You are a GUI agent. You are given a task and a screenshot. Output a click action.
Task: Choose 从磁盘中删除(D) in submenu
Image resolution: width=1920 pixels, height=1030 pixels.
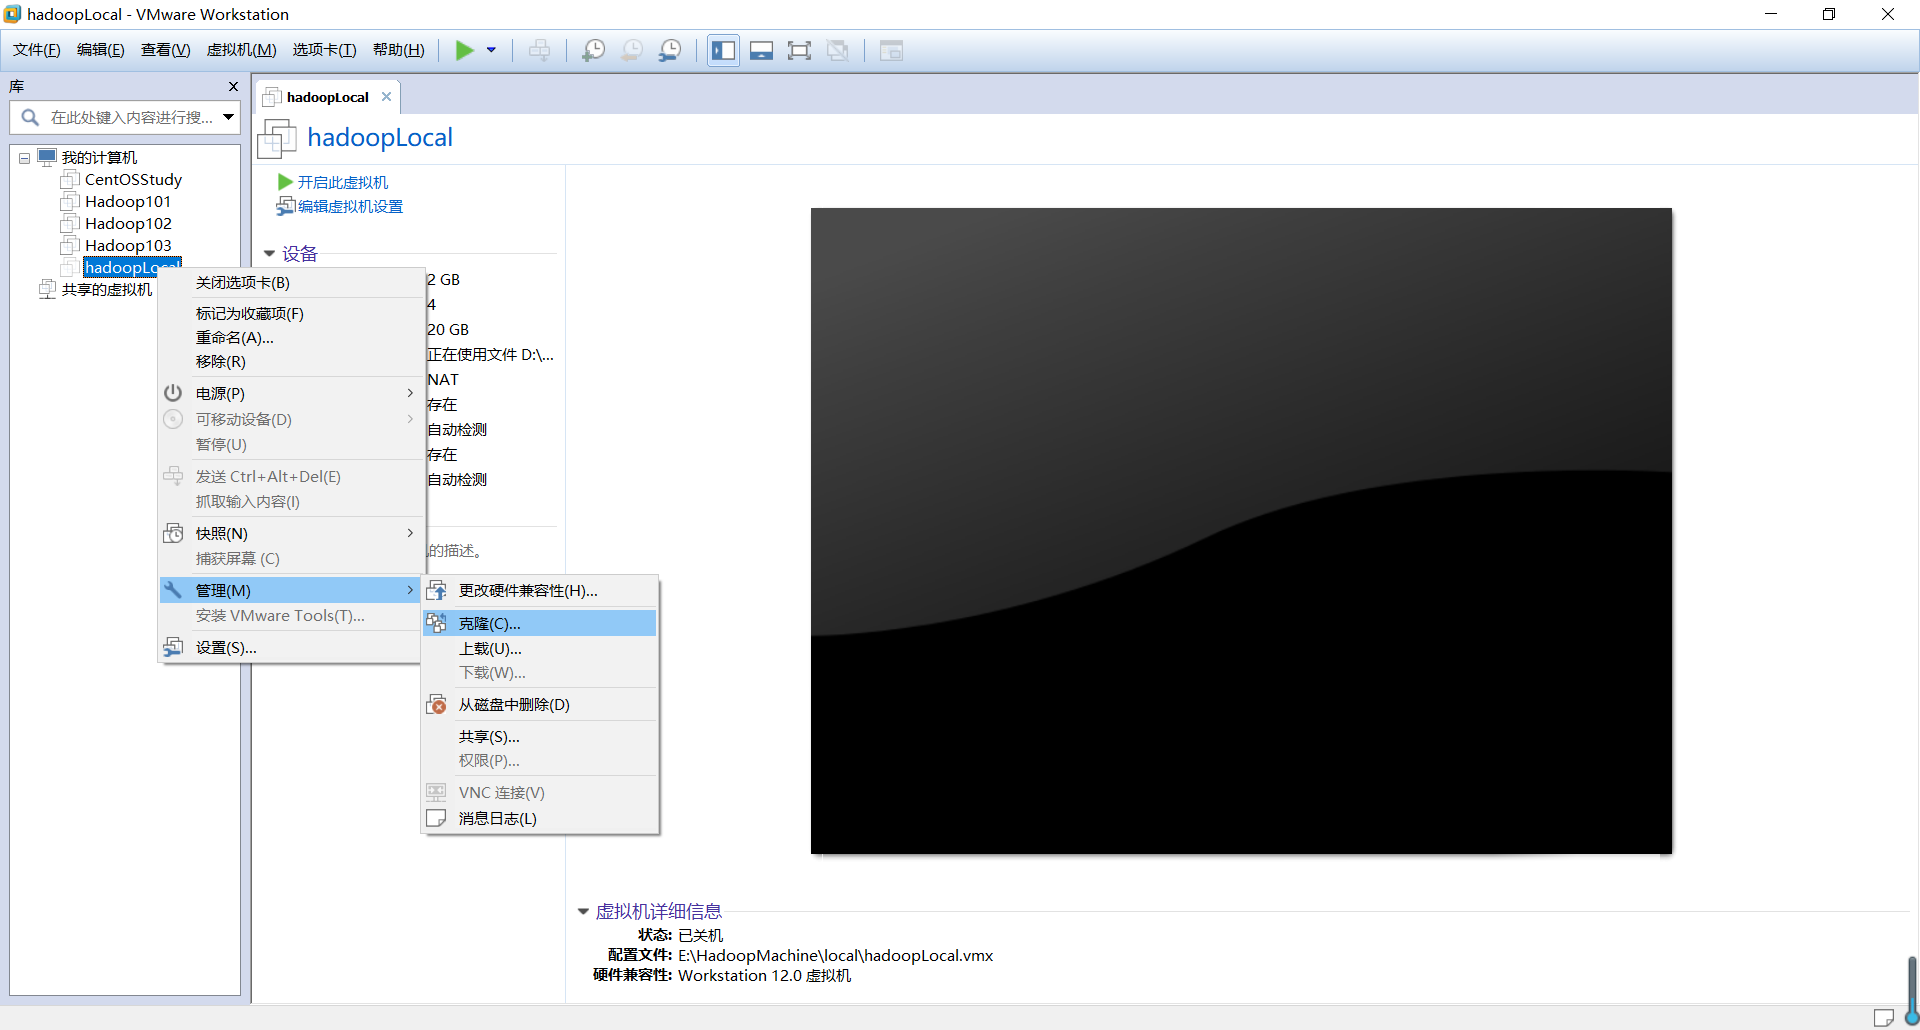[x=540, y=705]
